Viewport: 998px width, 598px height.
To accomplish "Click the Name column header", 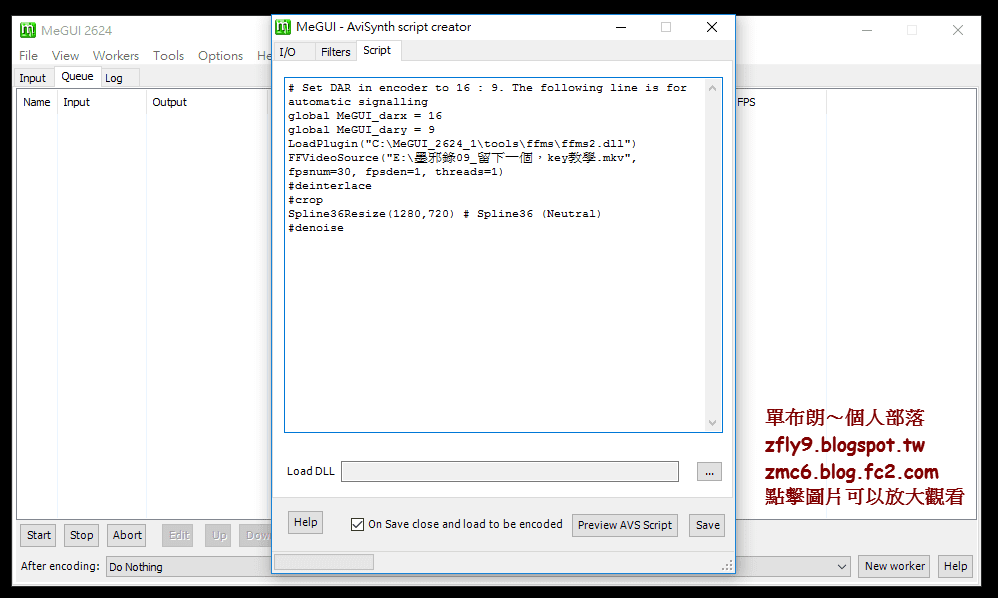I will (x=37, y=102).
